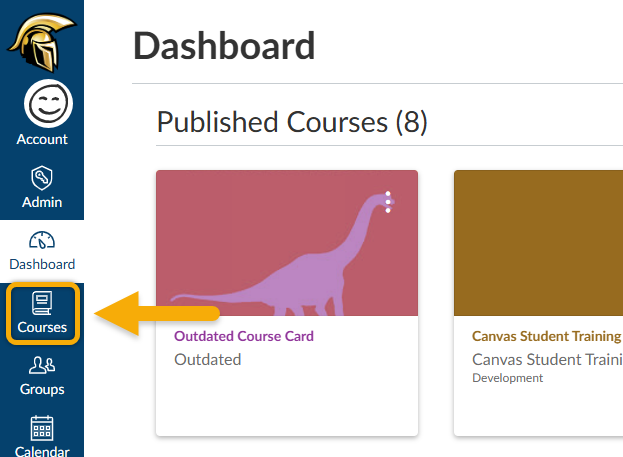Click the Admin shield icon

(x=42, y=178)
